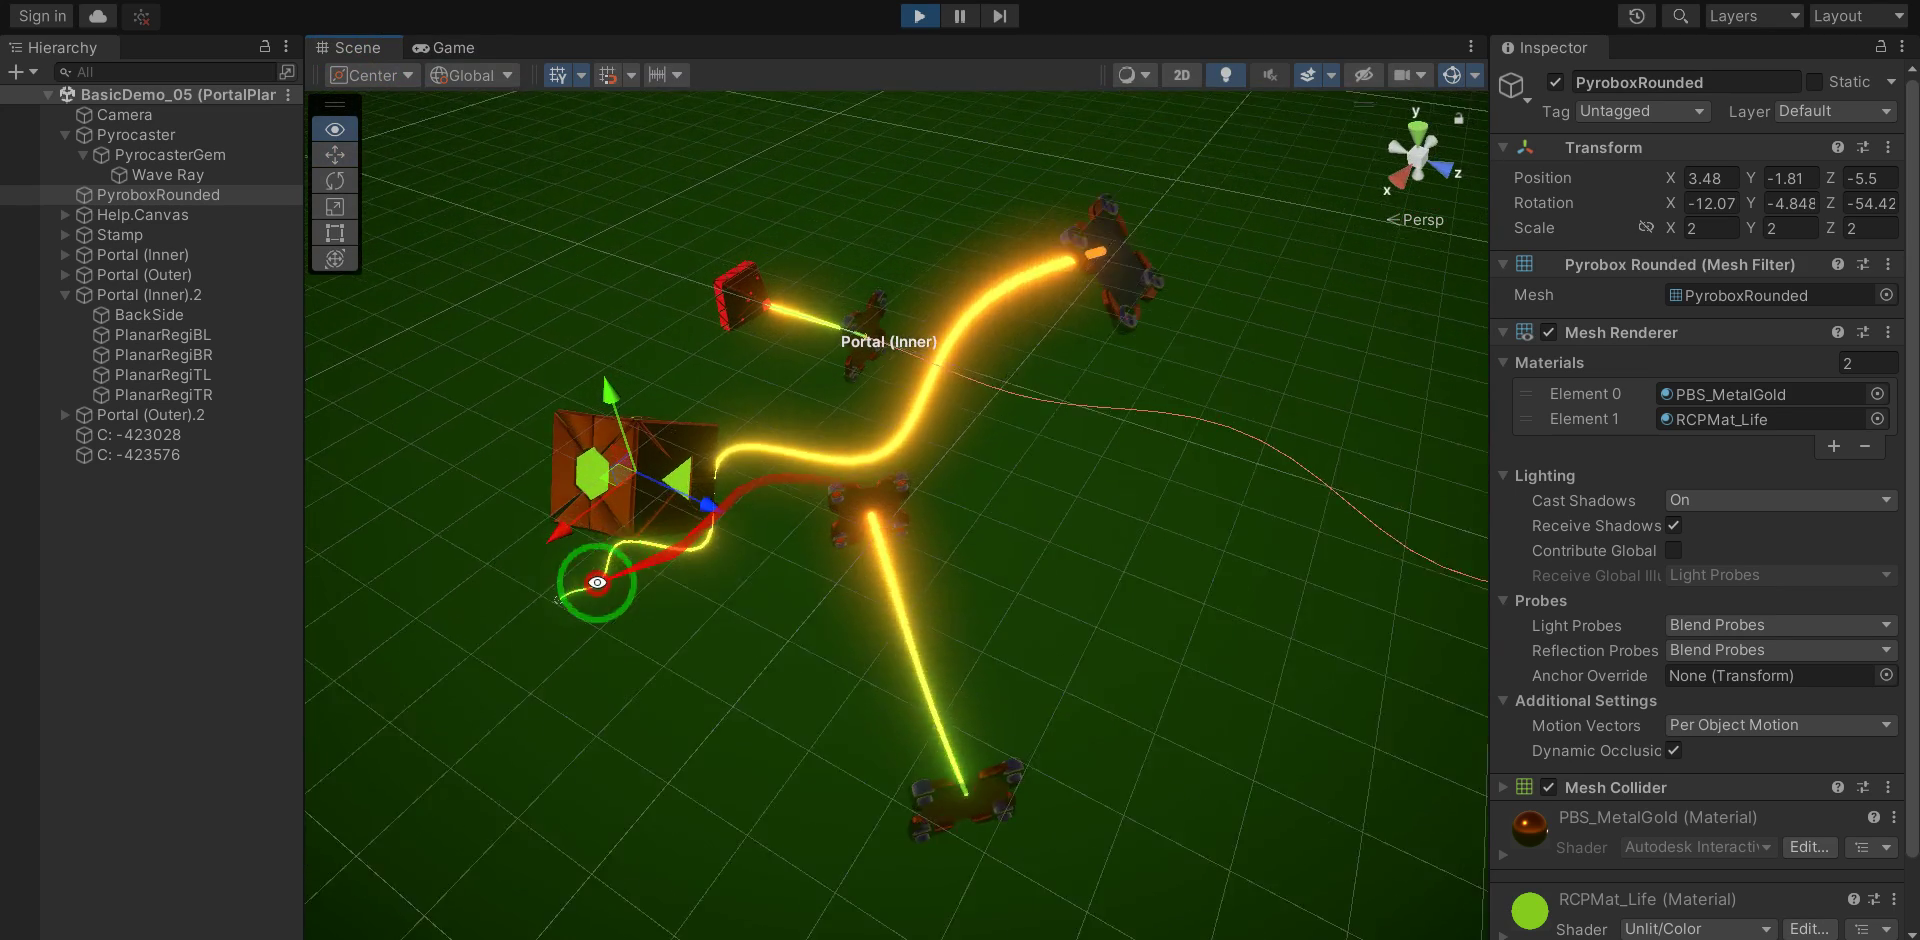Image resolution: width=1920 pixels, height=940 pixels.
Task: Open the Hierarchy create plus menu
Action: tap(22, 72)
